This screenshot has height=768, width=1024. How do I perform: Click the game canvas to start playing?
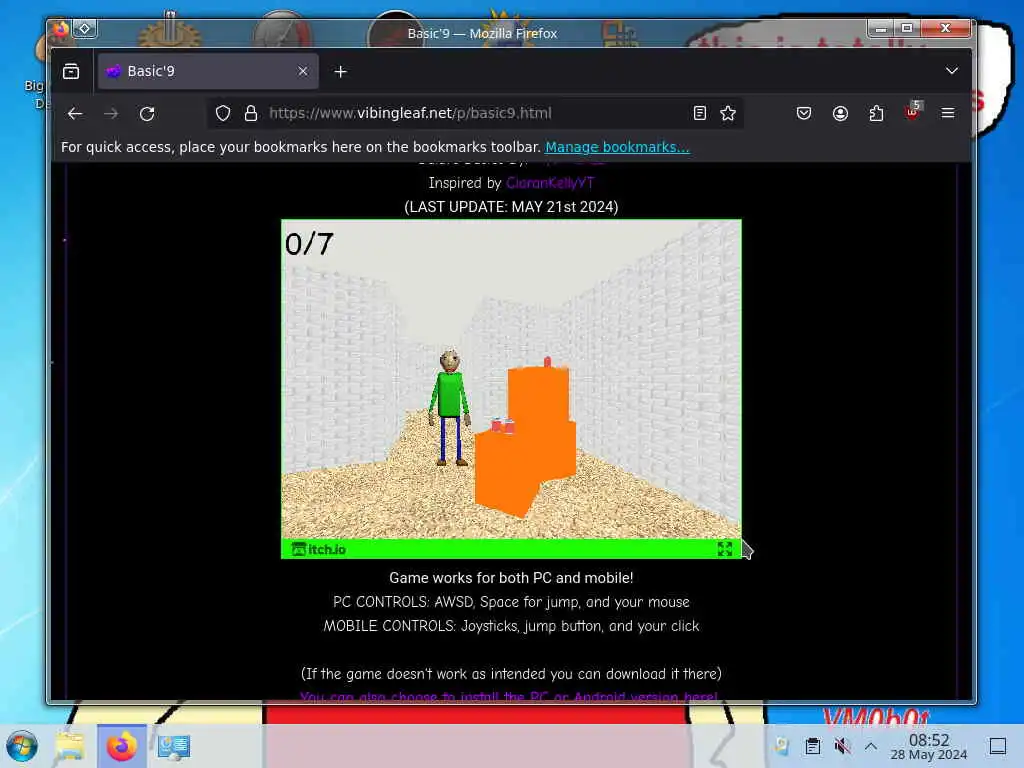tap(511, 379)
